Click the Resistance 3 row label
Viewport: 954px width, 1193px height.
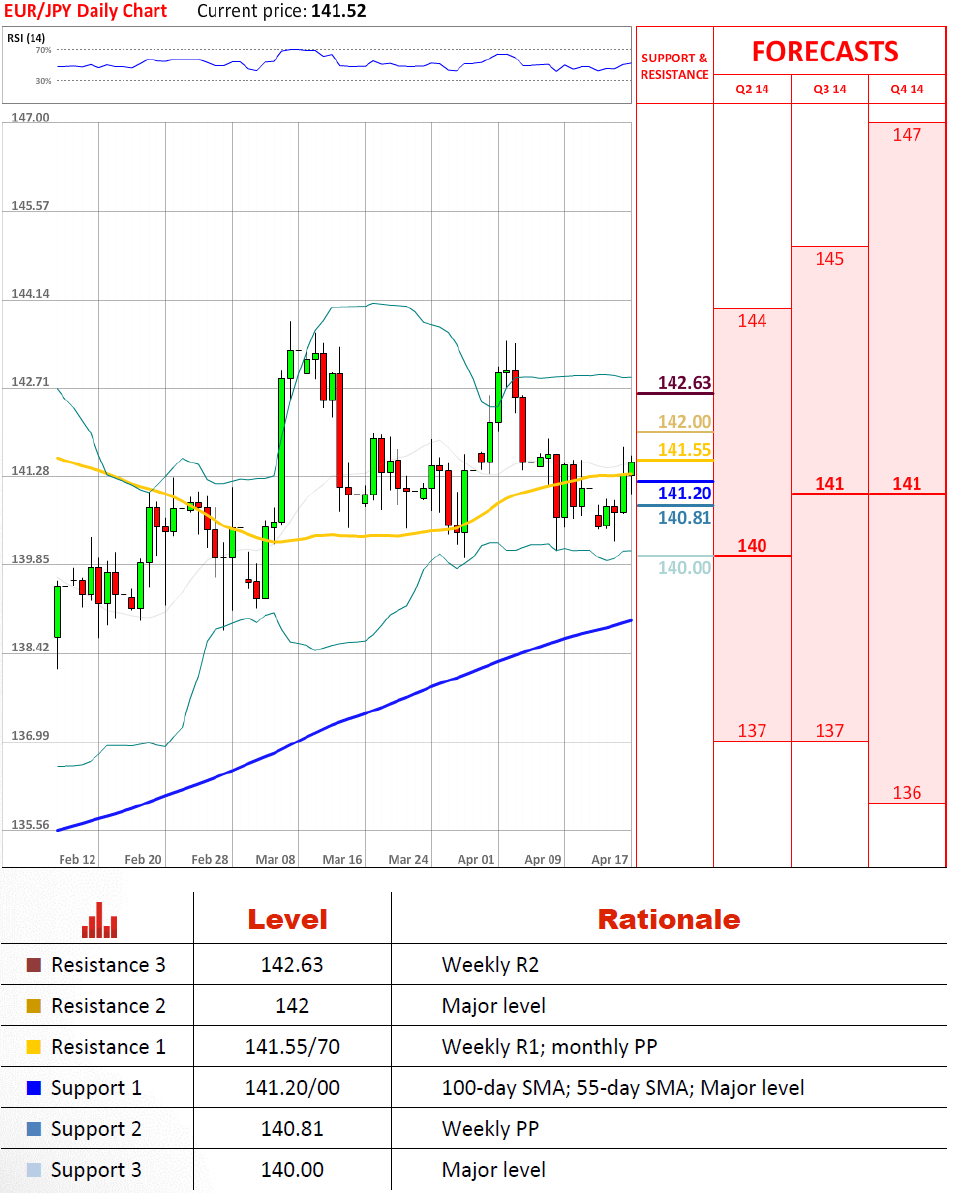(108, 965)
